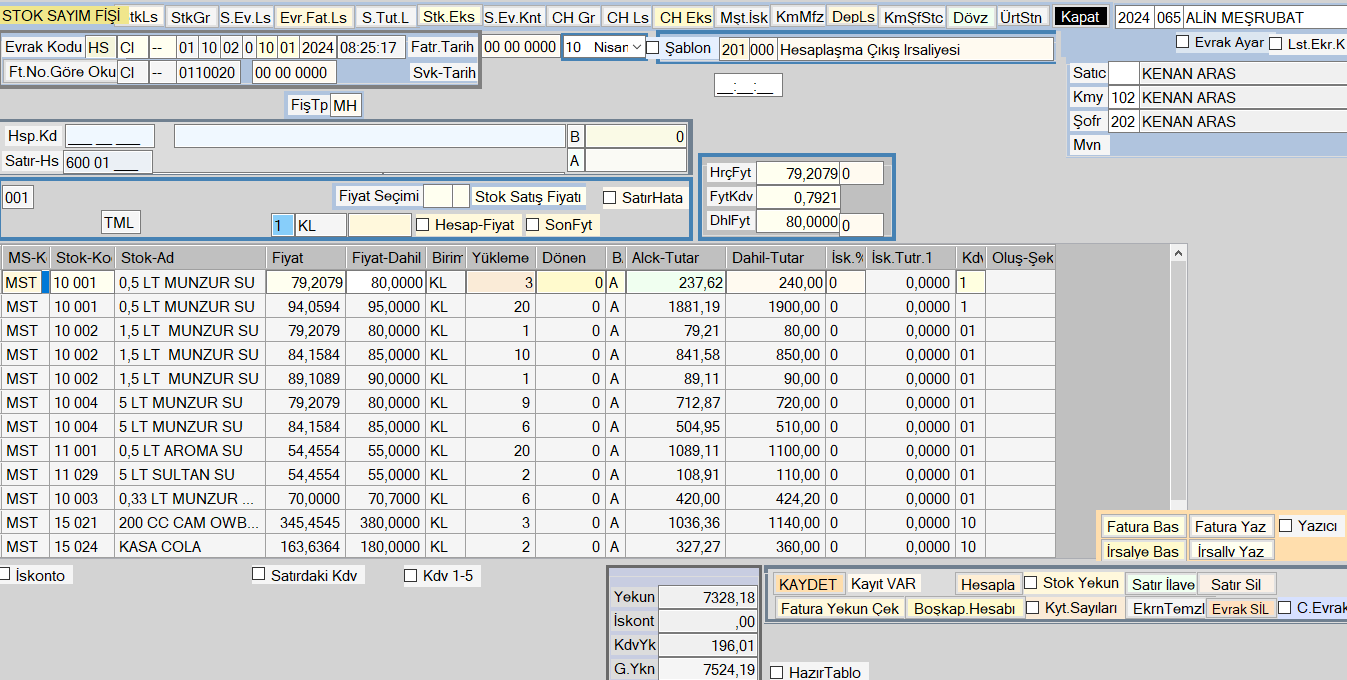Click the Stok-Ad column header
Image resolution: width=1347 pixels, height=680 pixels.
(x=191, y=258)
